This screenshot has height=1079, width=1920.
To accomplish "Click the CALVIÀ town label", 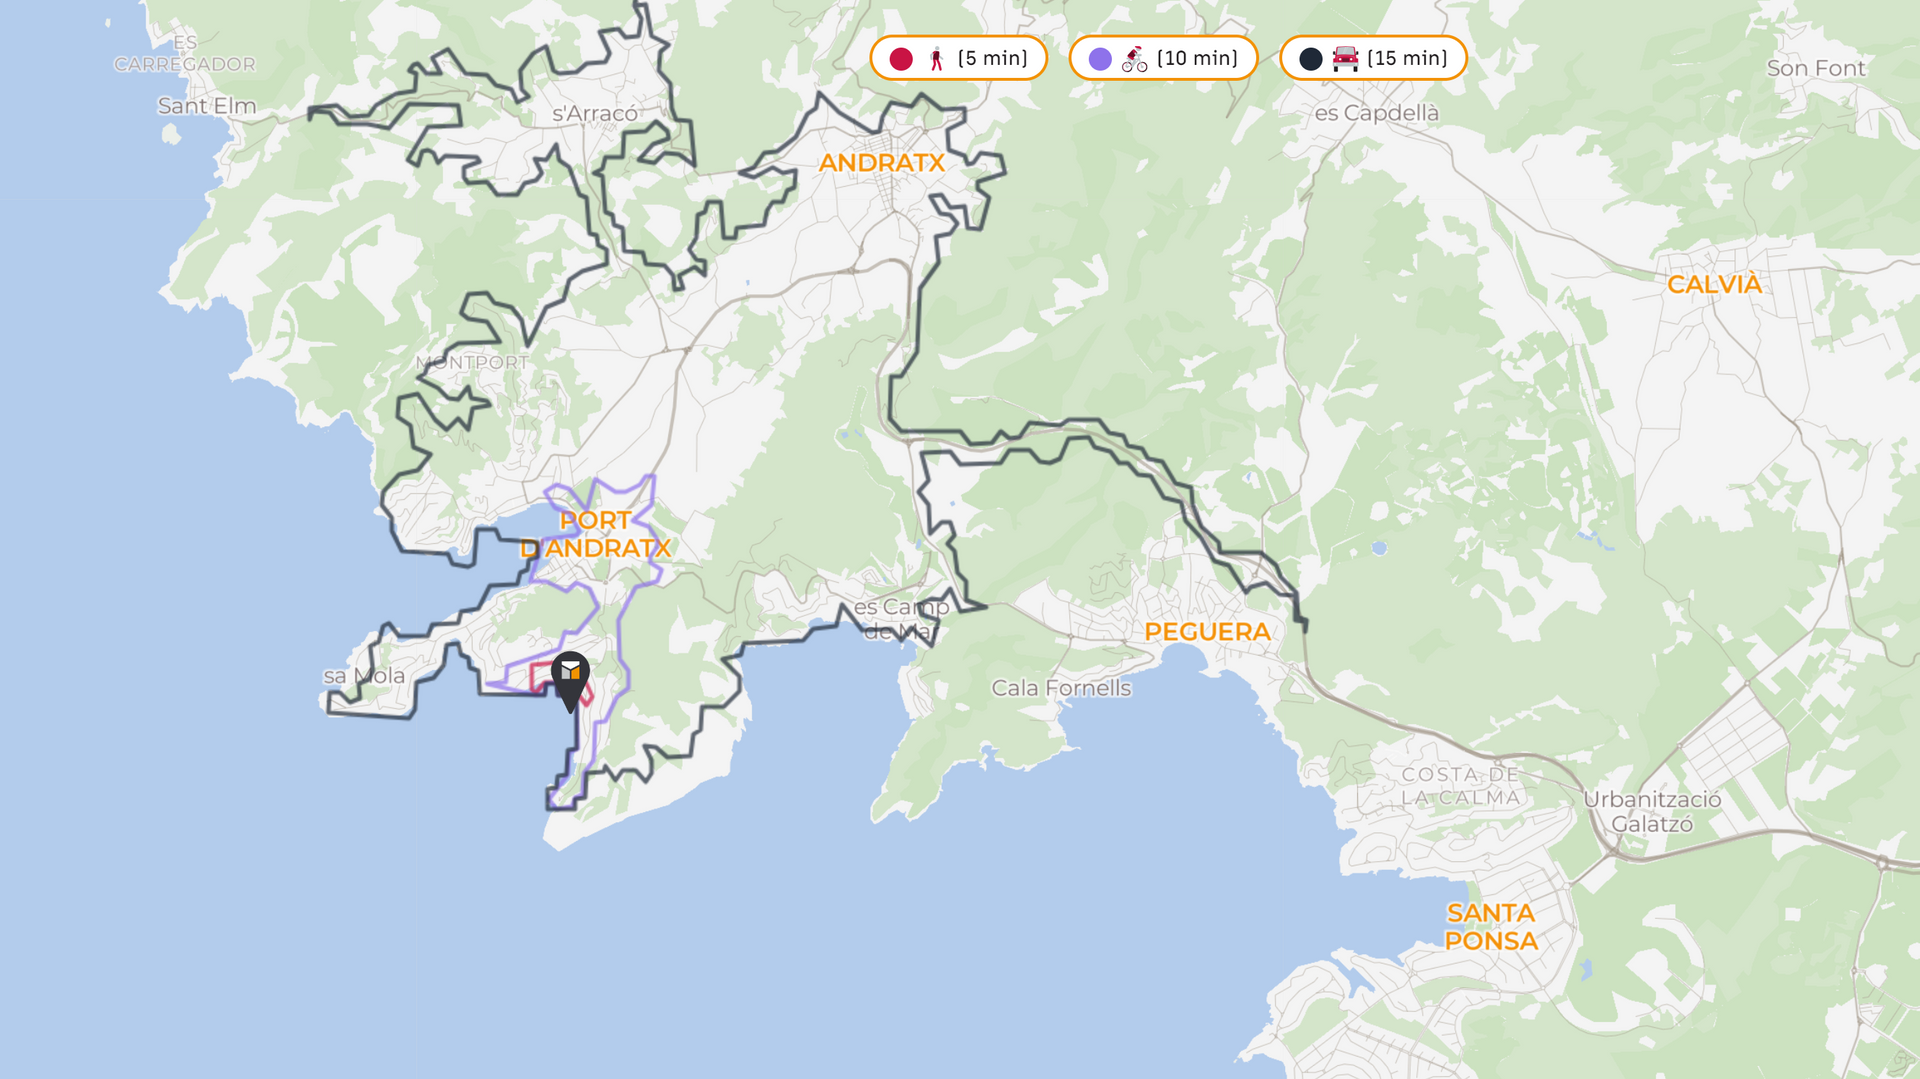I will click(1714, 285).
